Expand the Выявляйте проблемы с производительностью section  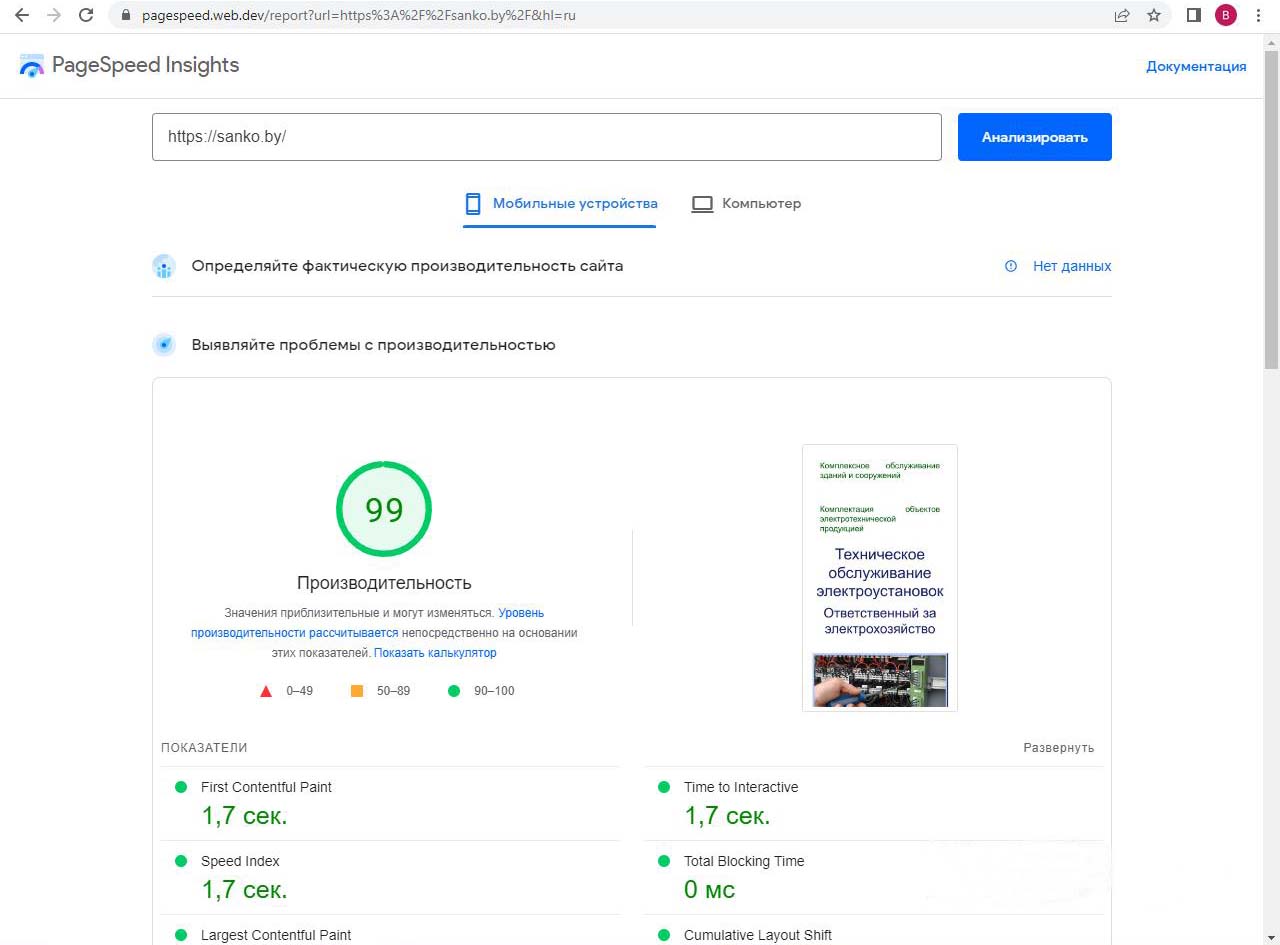point(373,345)
